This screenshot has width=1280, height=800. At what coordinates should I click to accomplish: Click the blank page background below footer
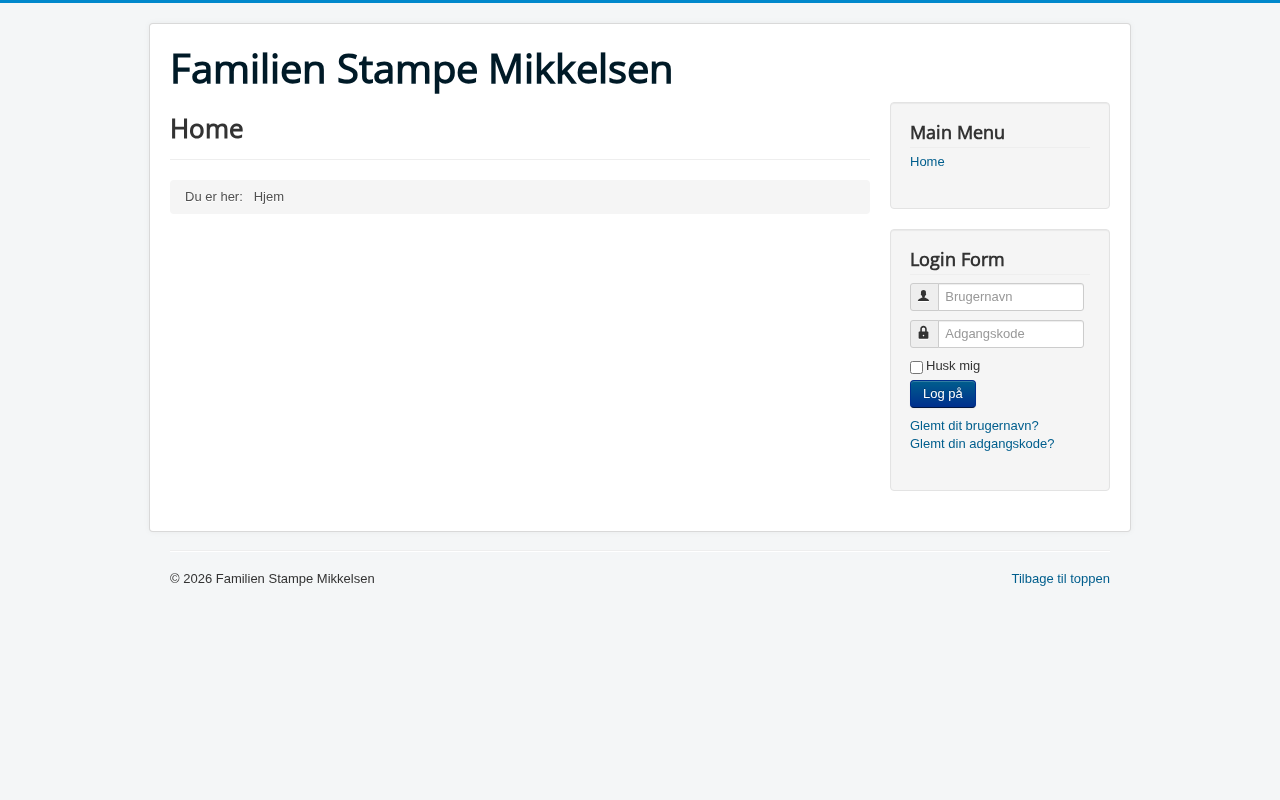640,700
